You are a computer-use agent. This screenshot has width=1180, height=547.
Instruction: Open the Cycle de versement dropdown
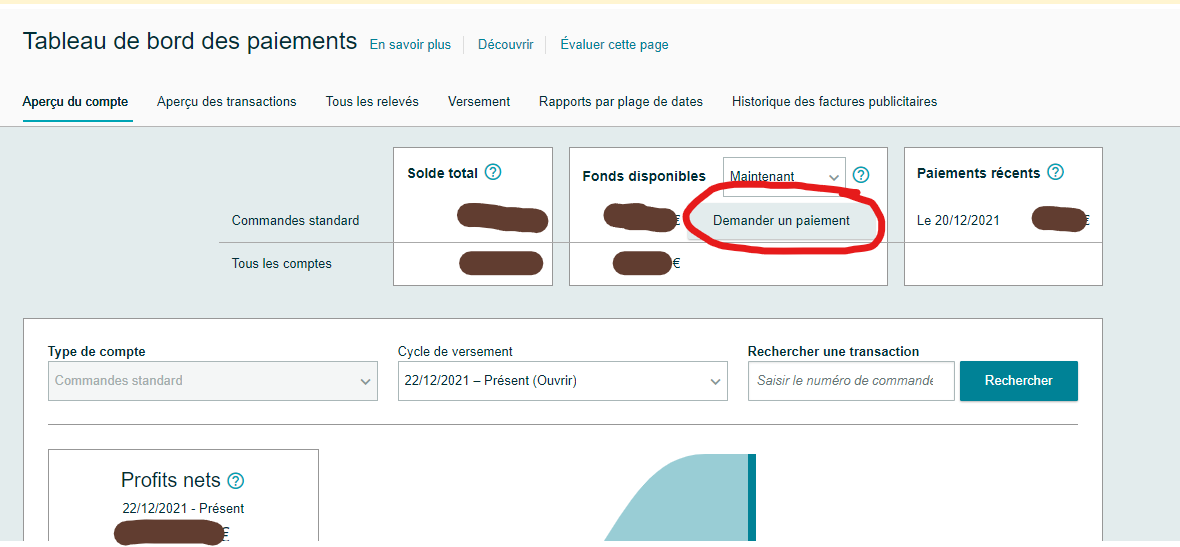(x=562, y=381)
